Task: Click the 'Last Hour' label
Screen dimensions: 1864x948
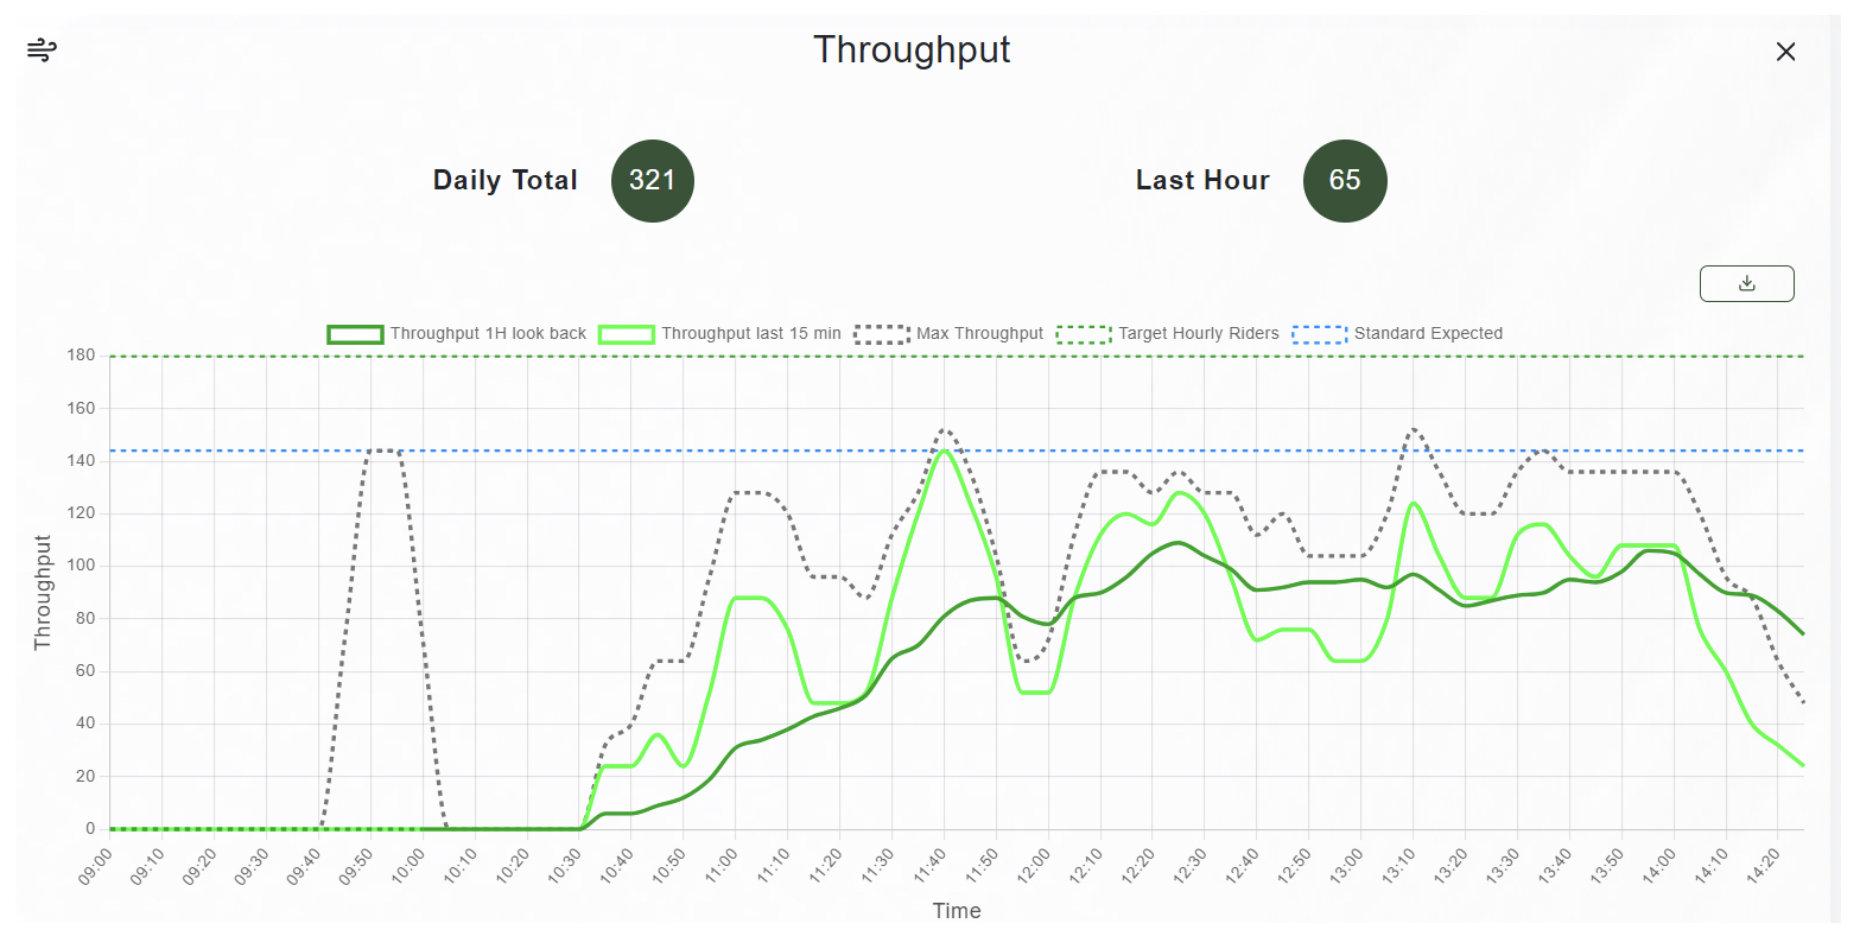Action: click(1202, 180)
